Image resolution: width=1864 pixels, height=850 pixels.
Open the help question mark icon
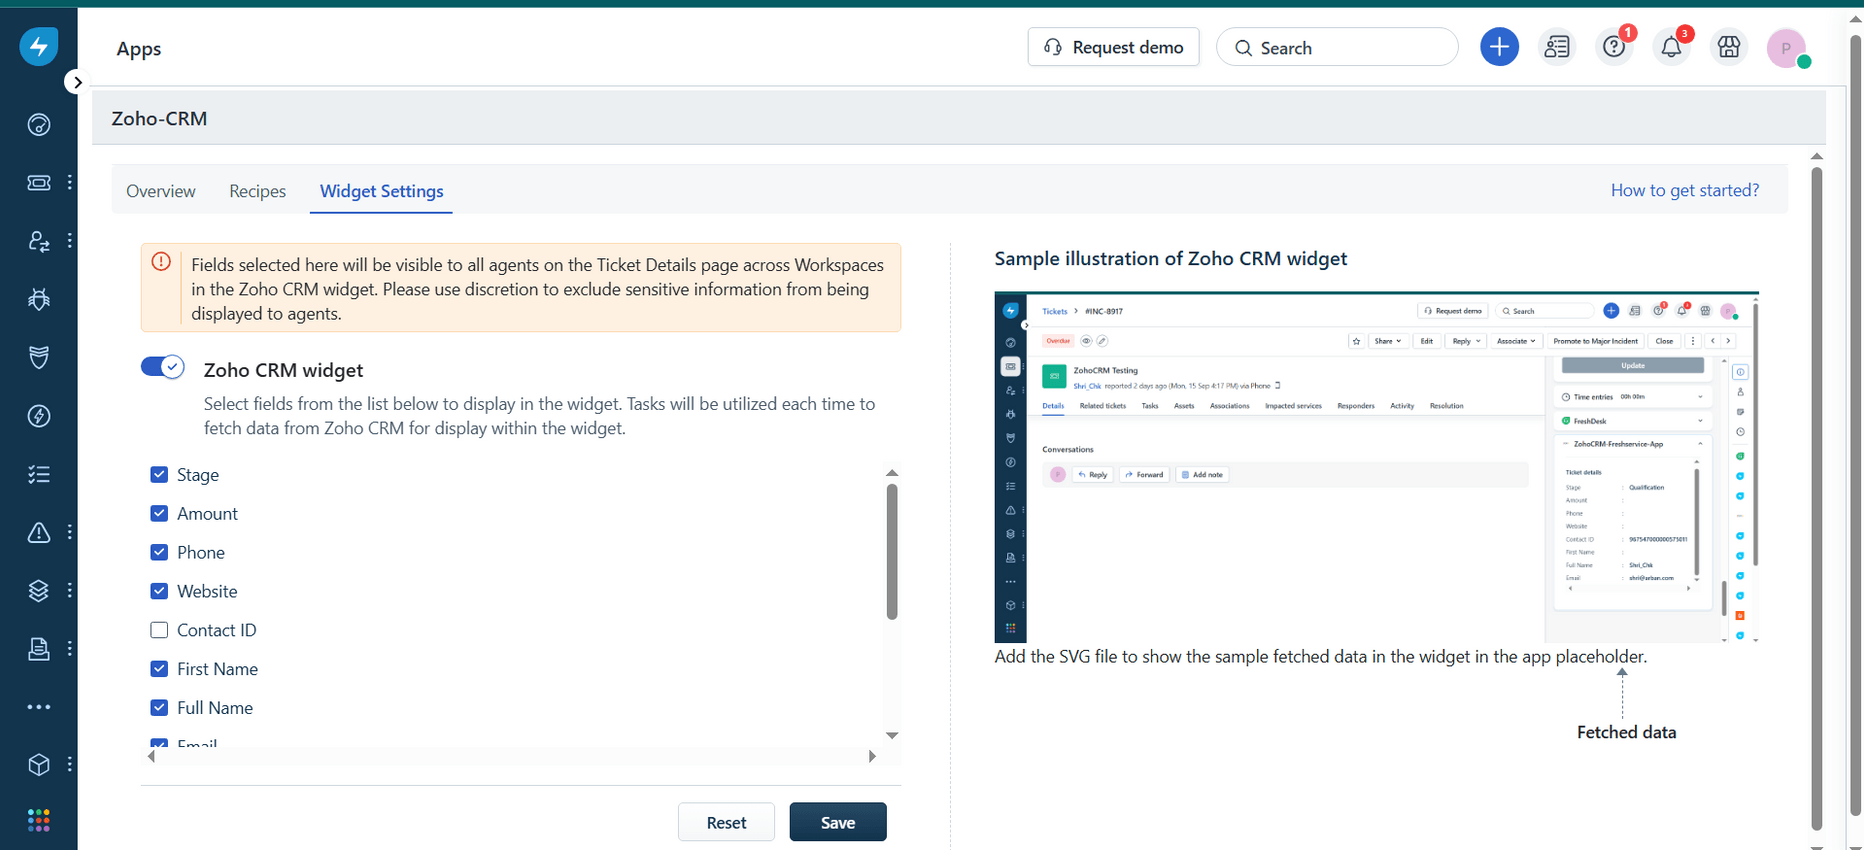[1614, 47]
